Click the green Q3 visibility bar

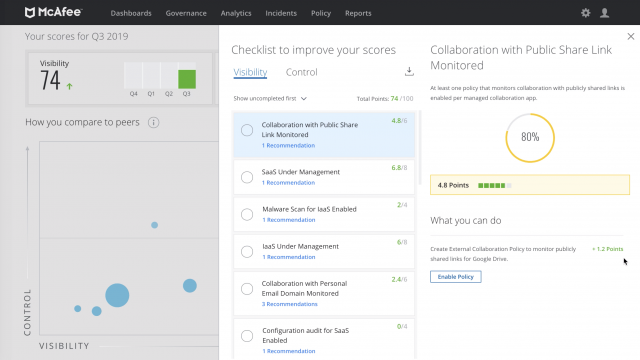[x=187, y=79]
